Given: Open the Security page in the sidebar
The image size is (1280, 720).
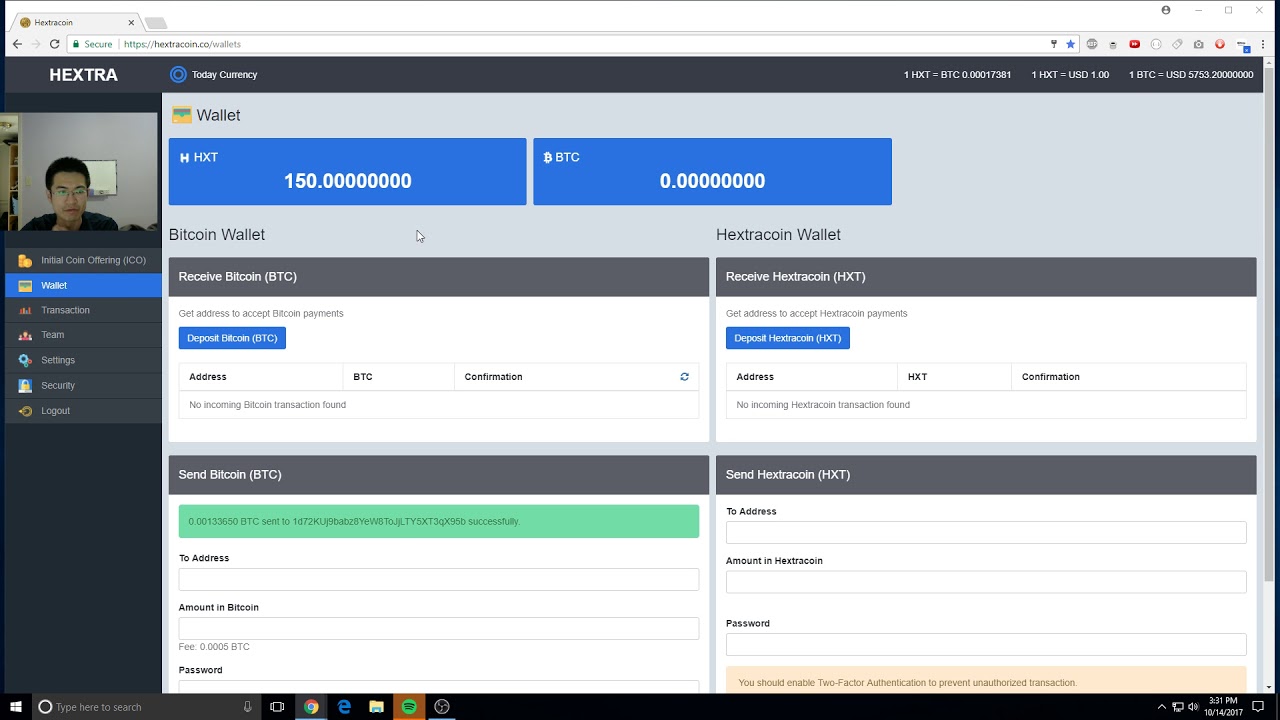Looking at the screenshot, I should click(83, 385).
